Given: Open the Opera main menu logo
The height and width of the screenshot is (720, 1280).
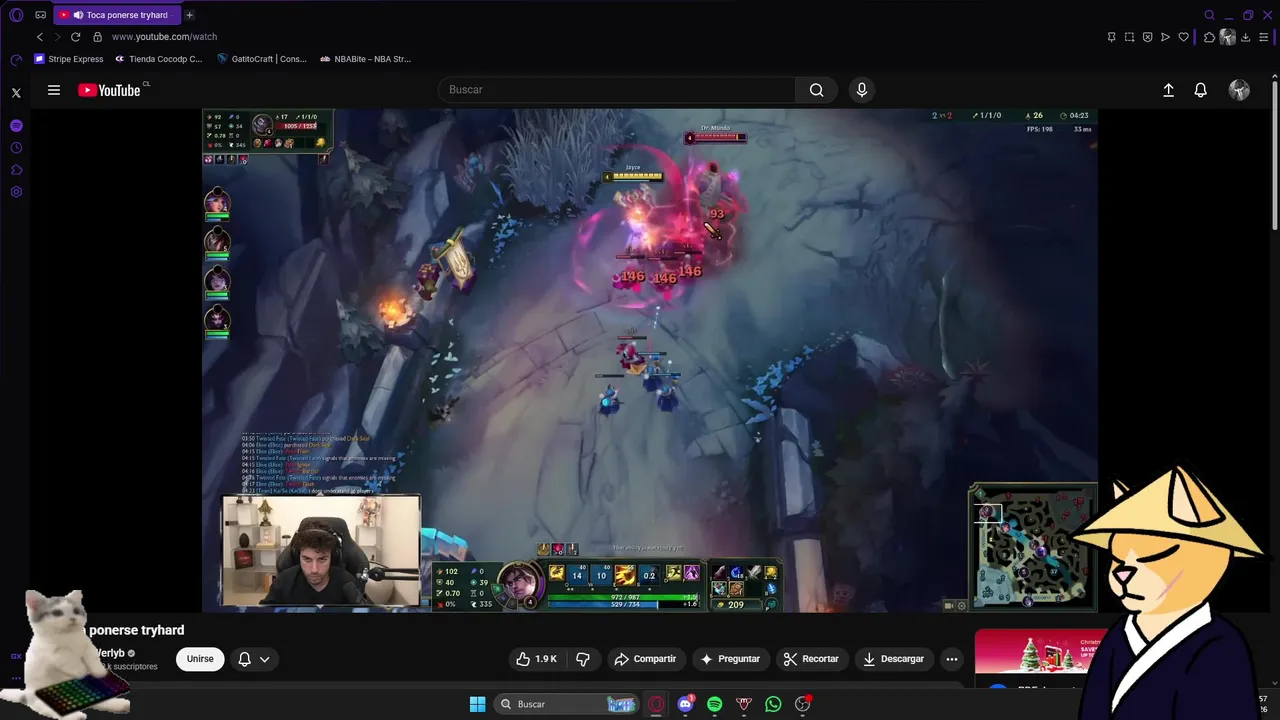Looking at the screenshot, I should 16,15.
